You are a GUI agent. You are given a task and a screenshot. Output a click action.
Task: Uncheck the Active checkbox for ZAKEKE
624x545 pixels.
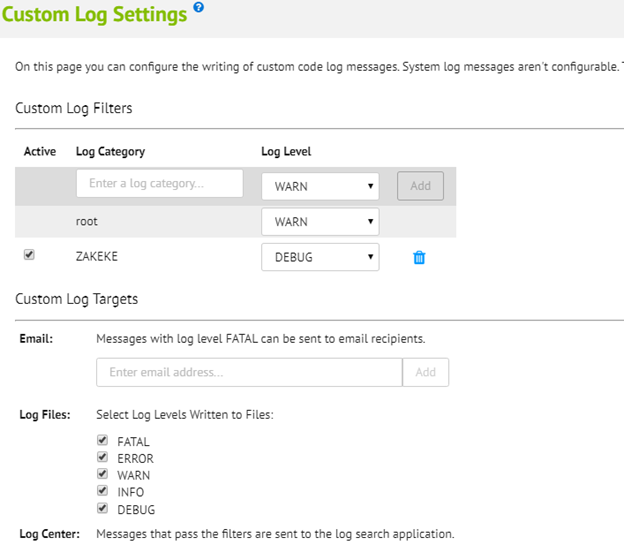[29, 254]
